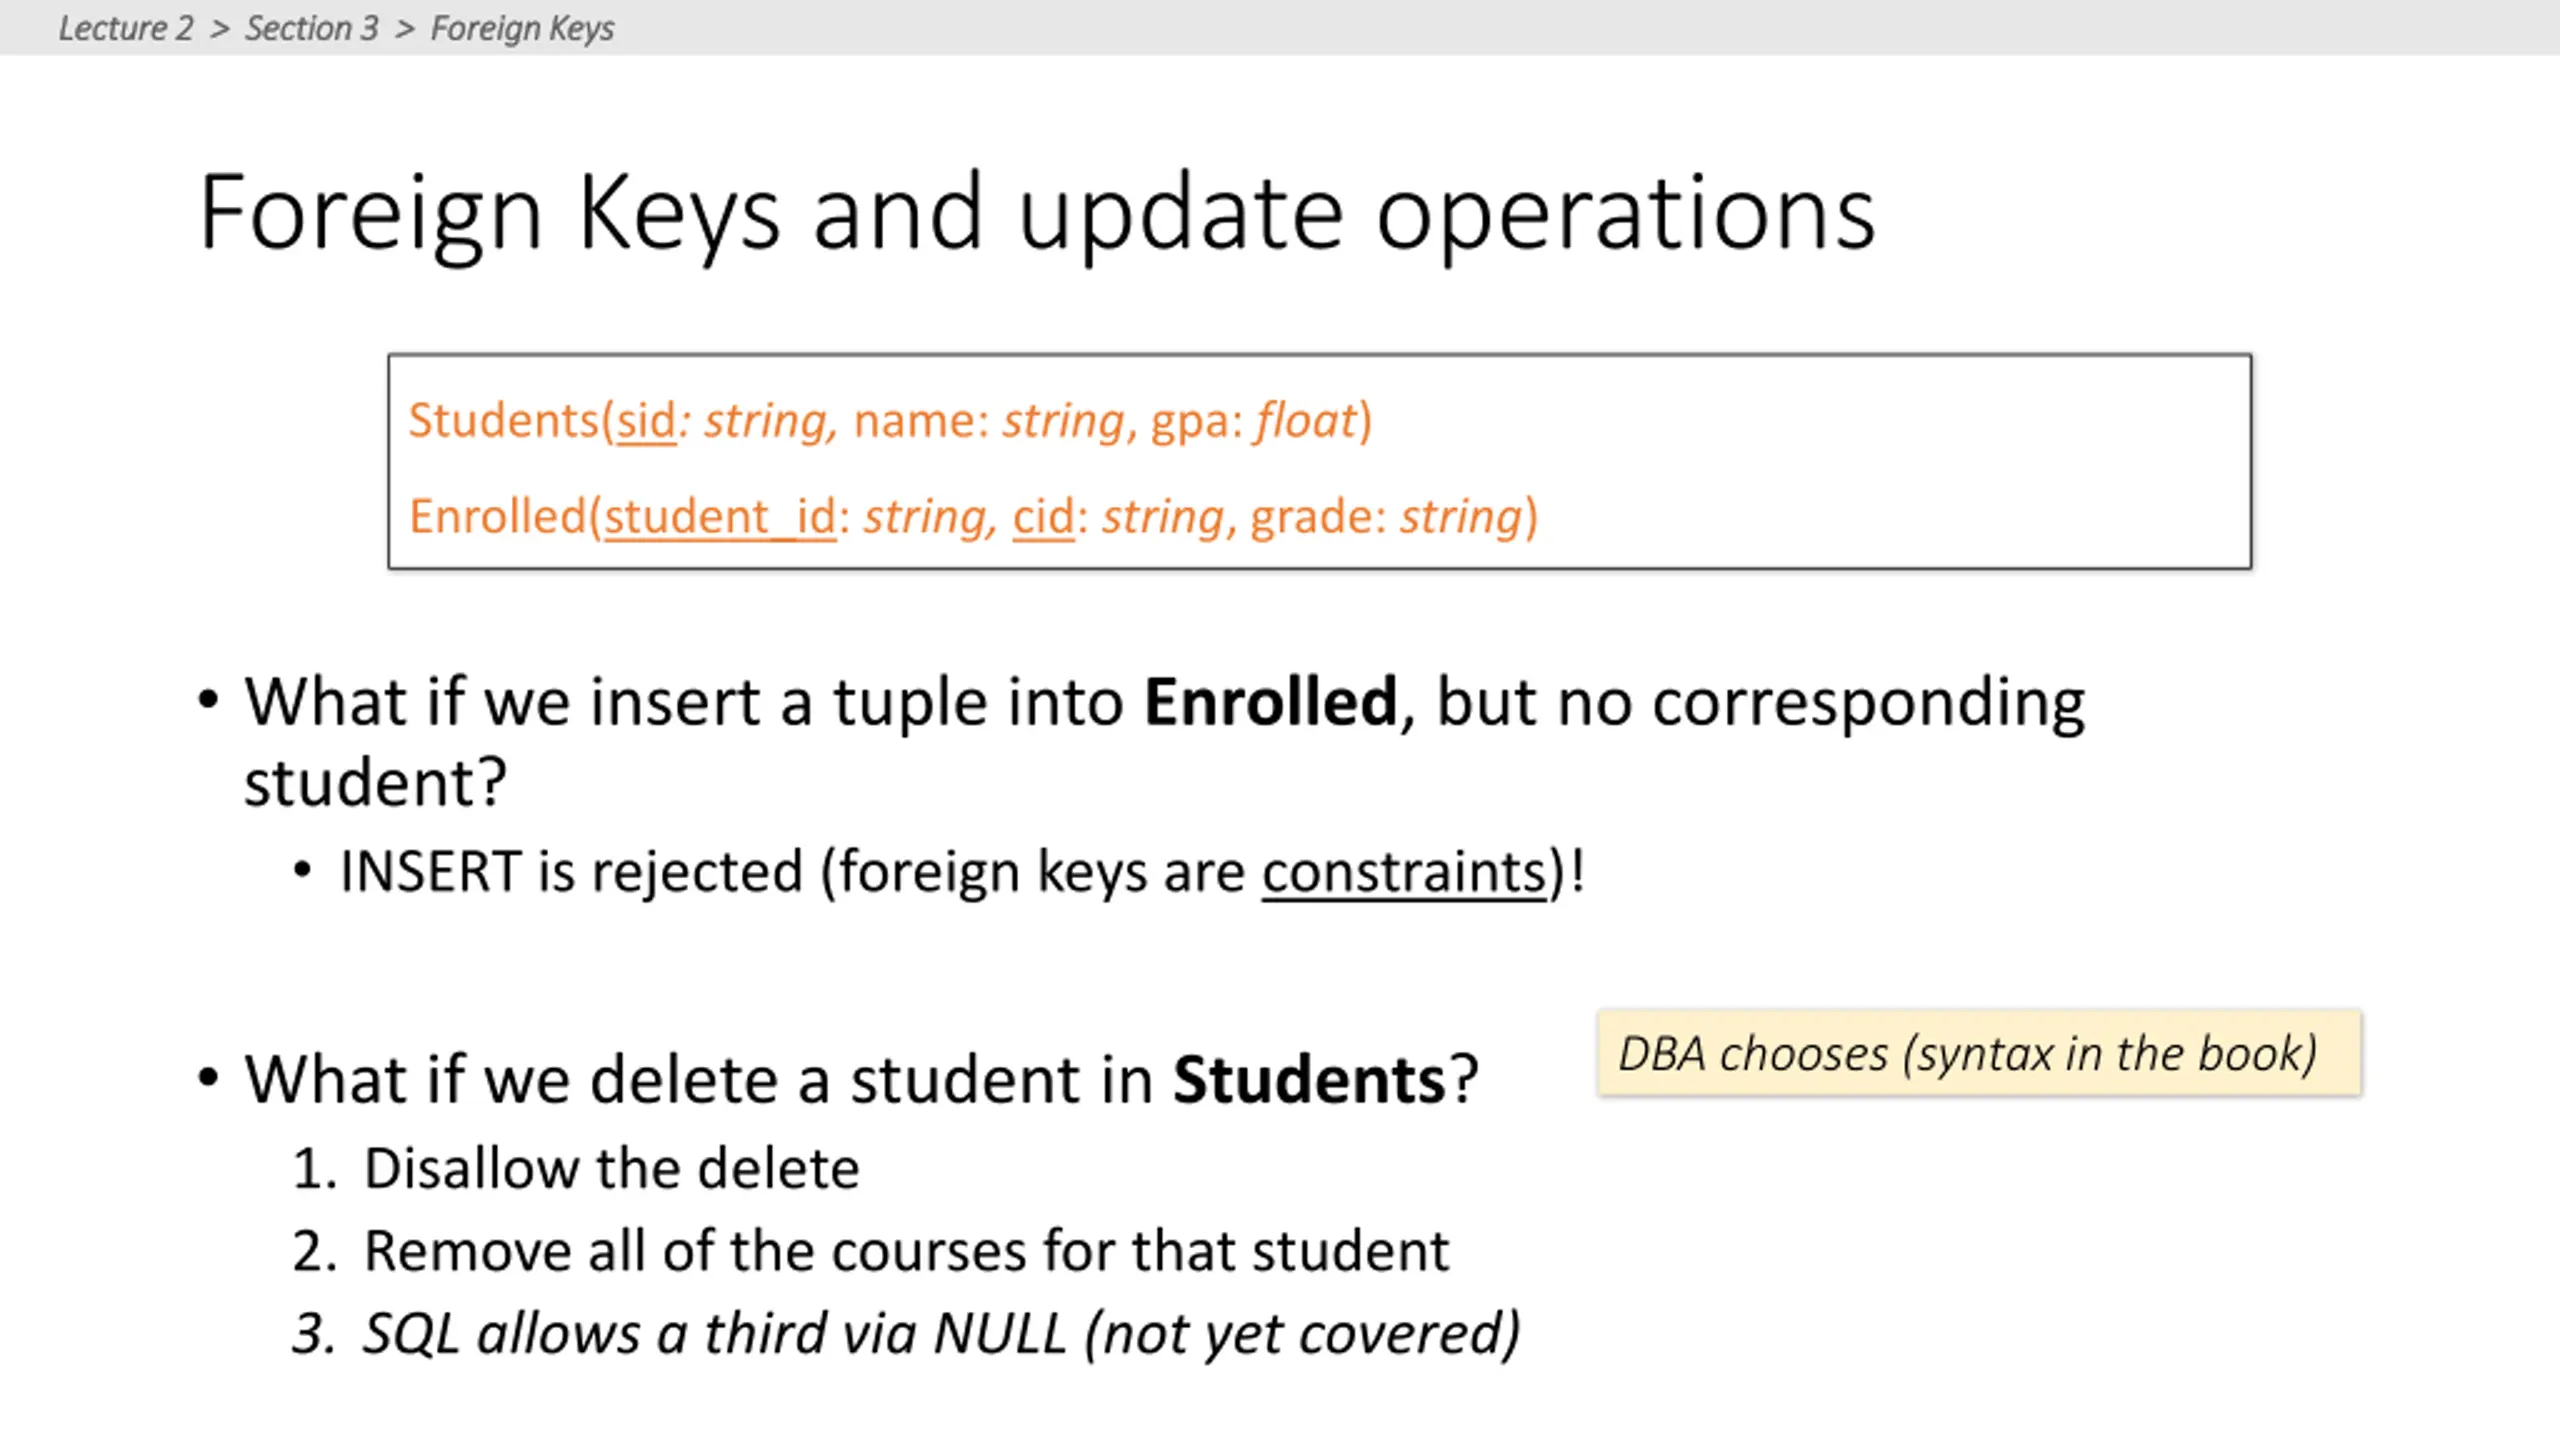Click the second breadcrumb separator arrow

[x=405, y=29]
